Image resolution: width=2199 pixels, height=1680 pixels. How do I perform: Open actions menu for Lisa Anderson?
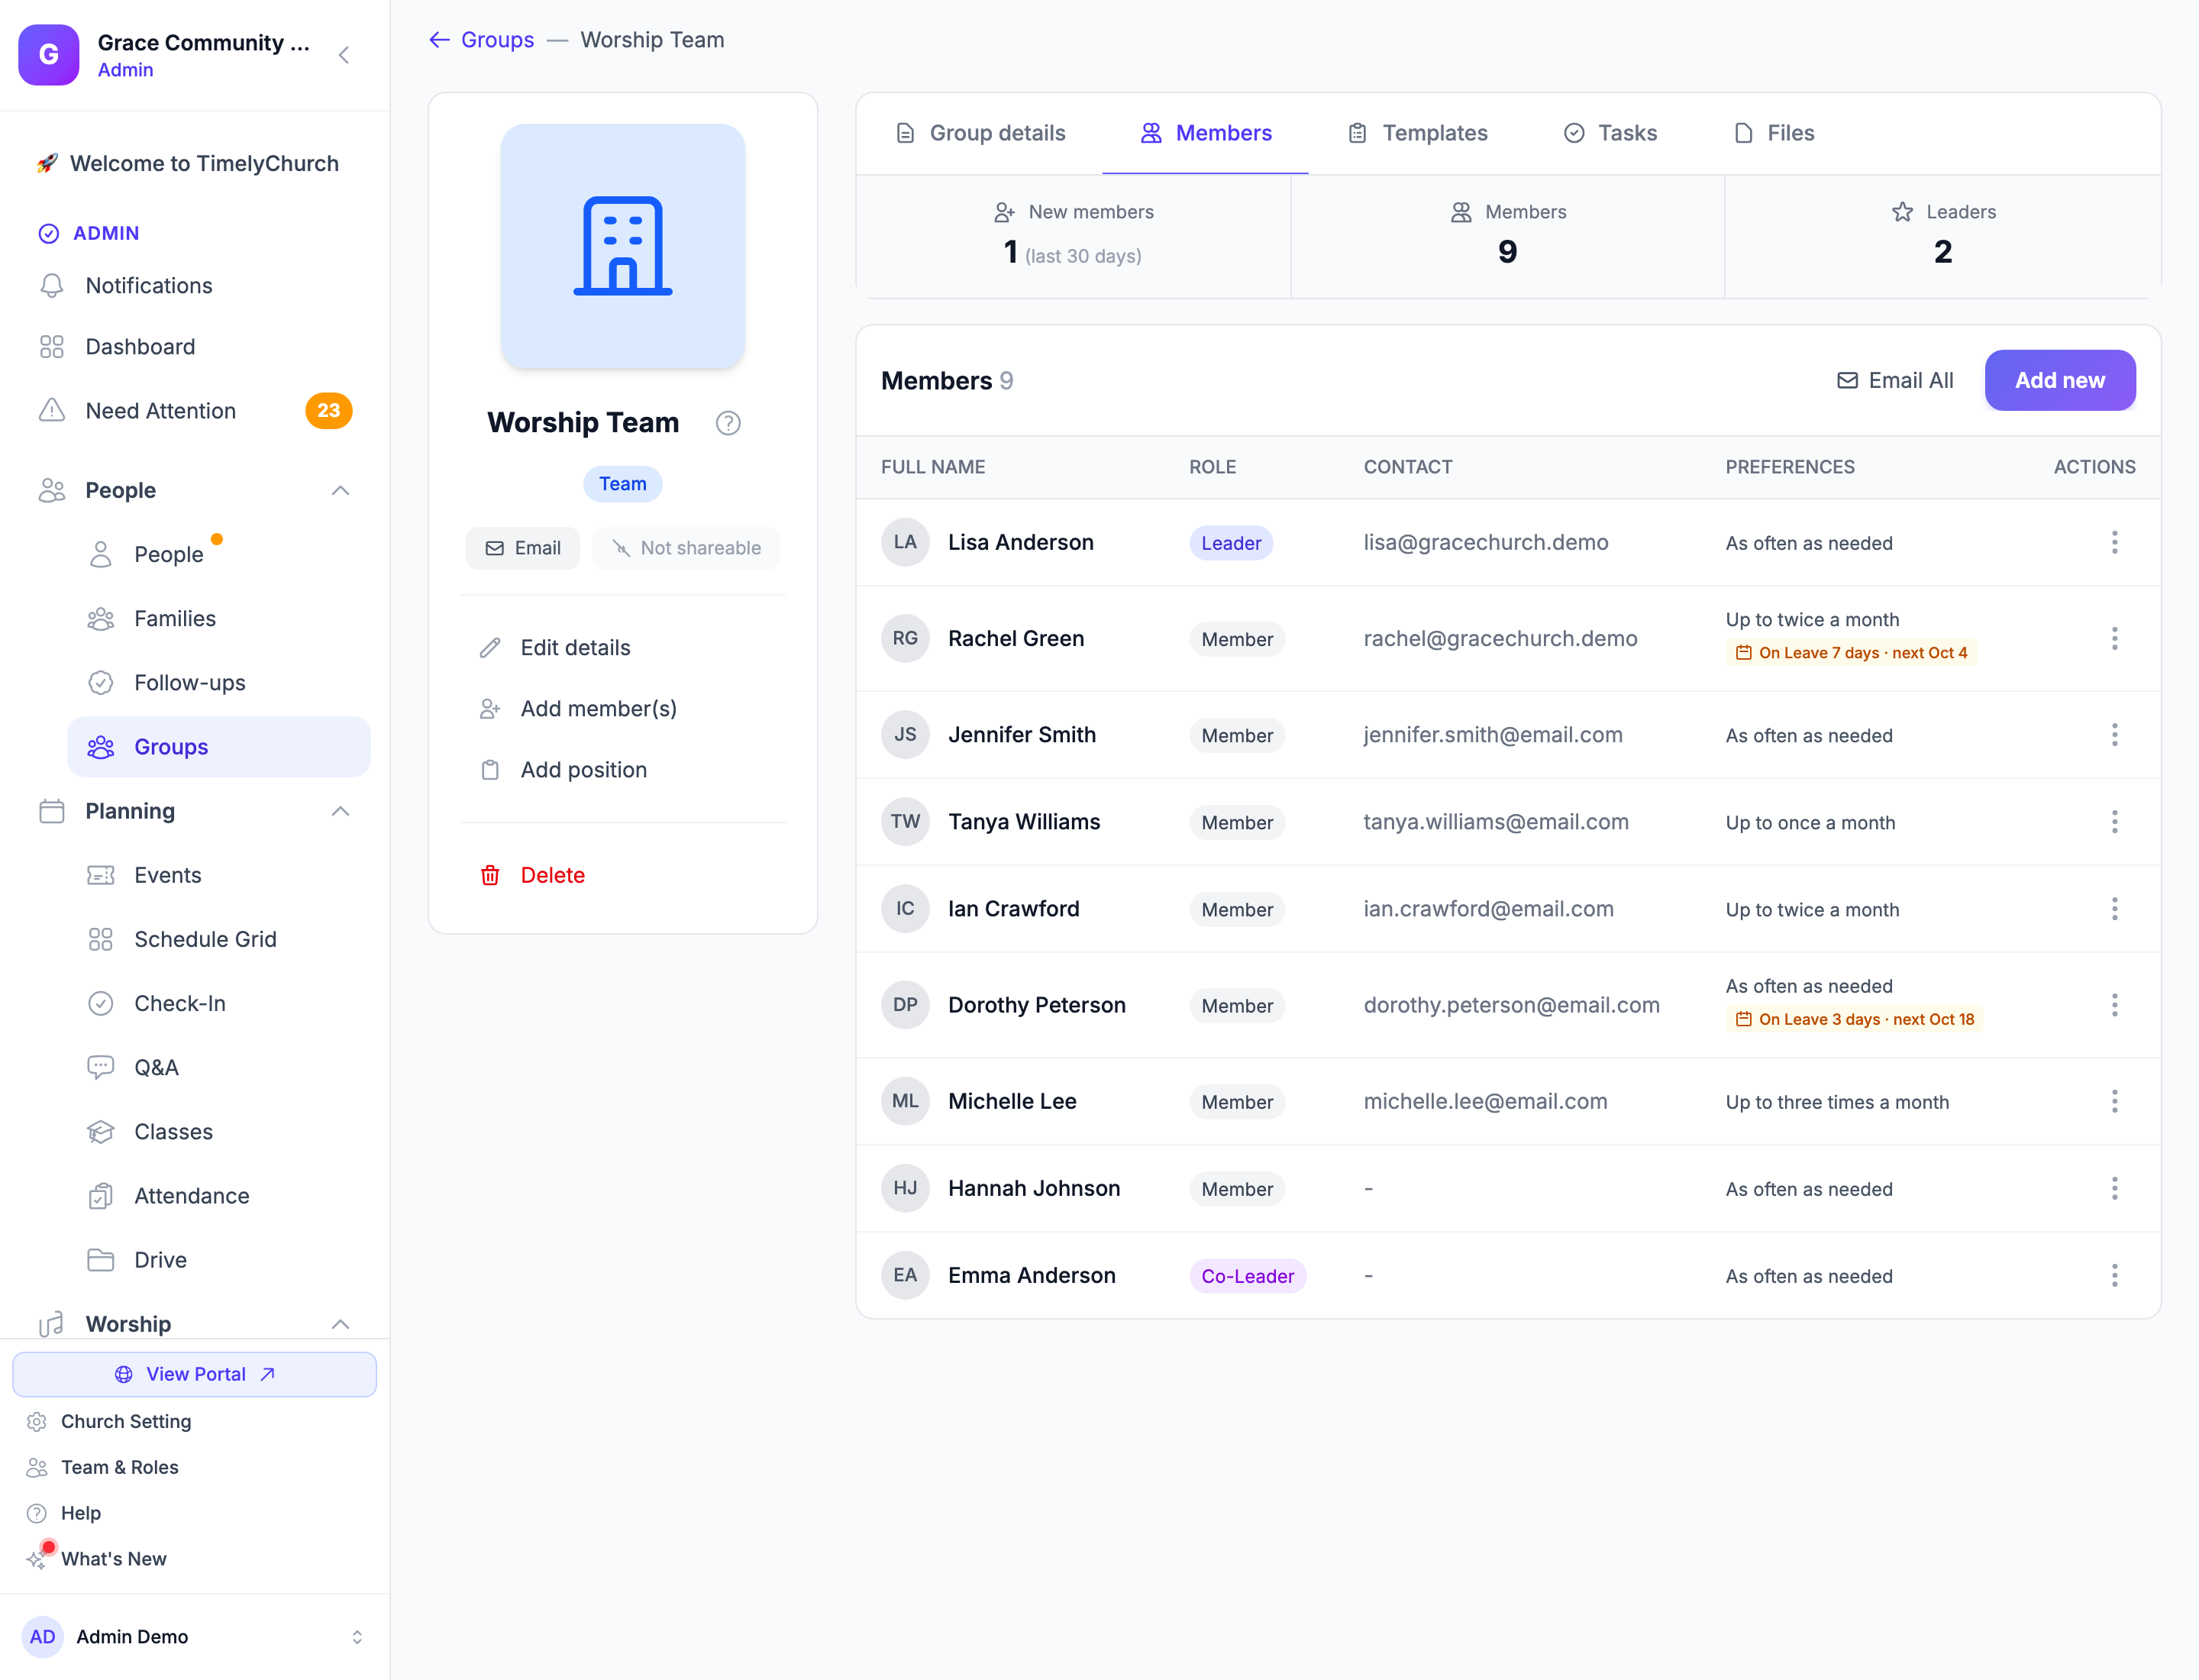pyautogui.click(x=2114, y=542)
